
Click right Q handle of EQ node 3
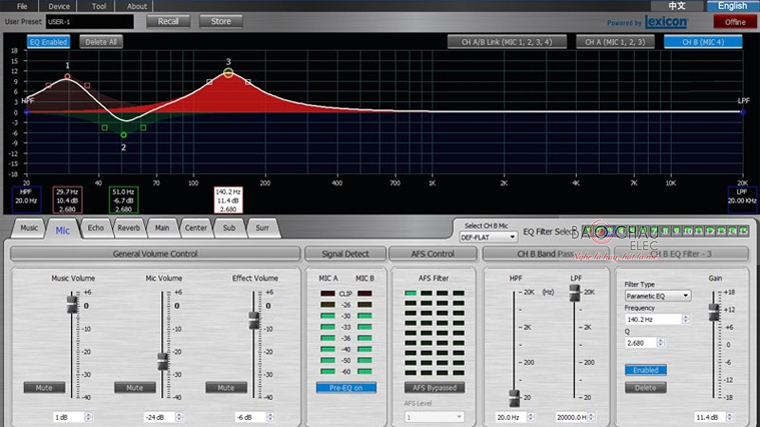[248, 82]
